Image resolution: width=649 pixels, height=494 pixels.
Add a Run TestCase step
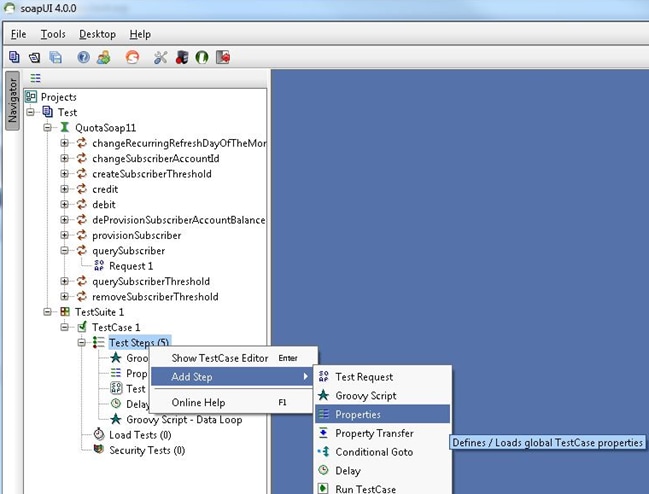coord(383,489)
